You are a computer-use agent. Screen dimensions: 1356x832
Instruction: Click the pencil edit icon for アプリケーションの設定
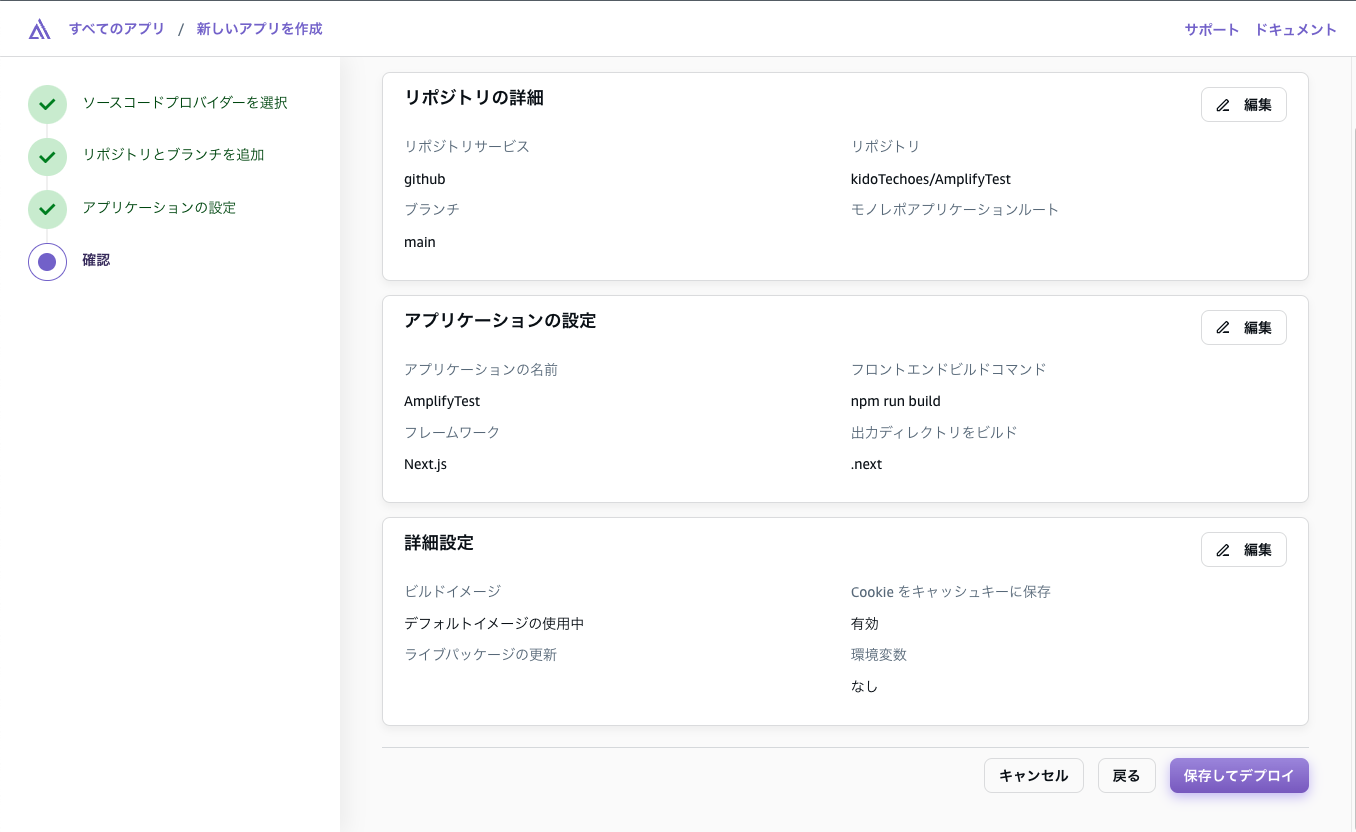[1221, 327]
